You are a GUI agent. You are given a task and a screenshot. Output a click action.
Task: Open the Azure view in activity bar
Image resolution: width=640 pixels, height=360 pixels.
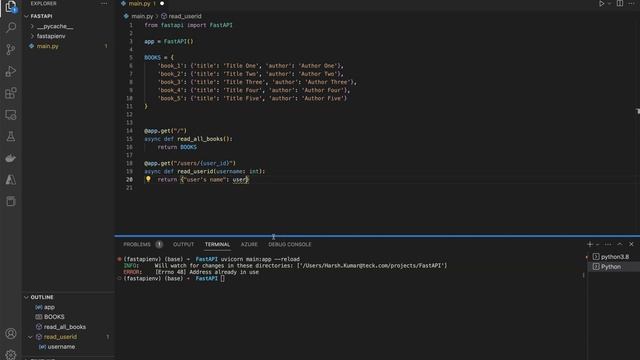(11, 180)
